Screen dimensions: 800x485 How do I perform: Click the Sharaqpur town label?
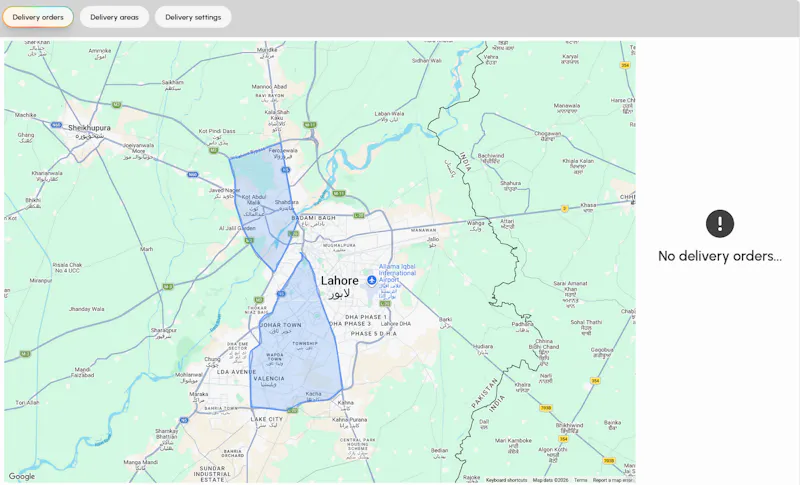coord(163,330)
